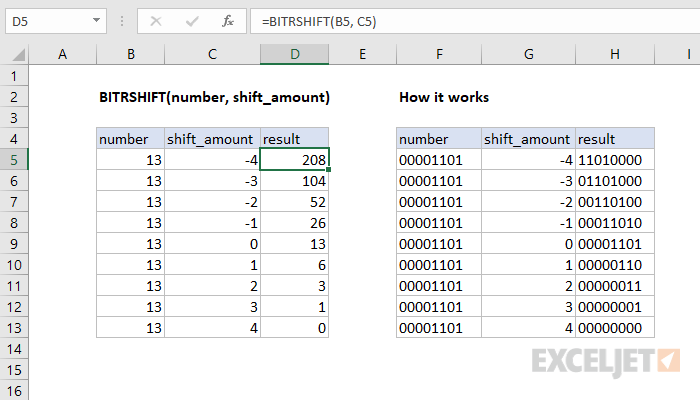Select row 1 header
Screen dimensions: 700x400
[x=14, y=76]
